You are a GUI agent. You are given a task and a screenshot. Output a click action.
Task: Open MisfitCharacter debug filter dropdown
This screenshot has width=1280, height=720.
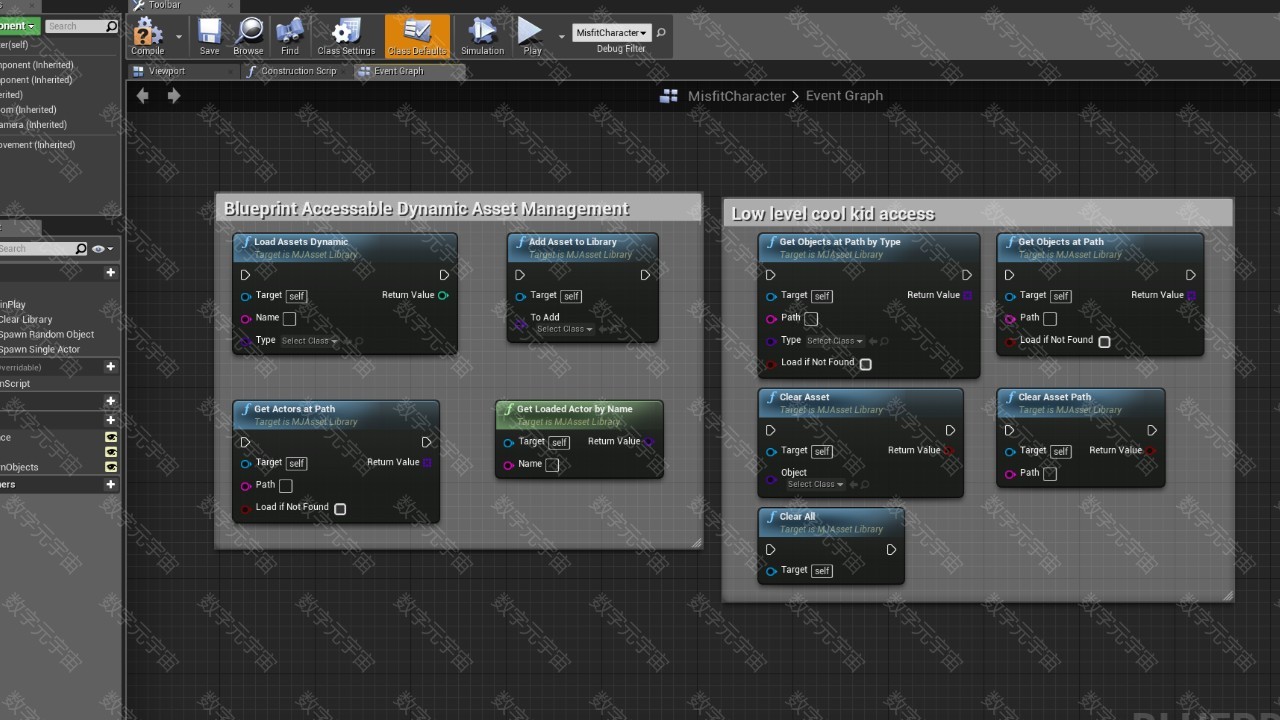tap(612, 33)
